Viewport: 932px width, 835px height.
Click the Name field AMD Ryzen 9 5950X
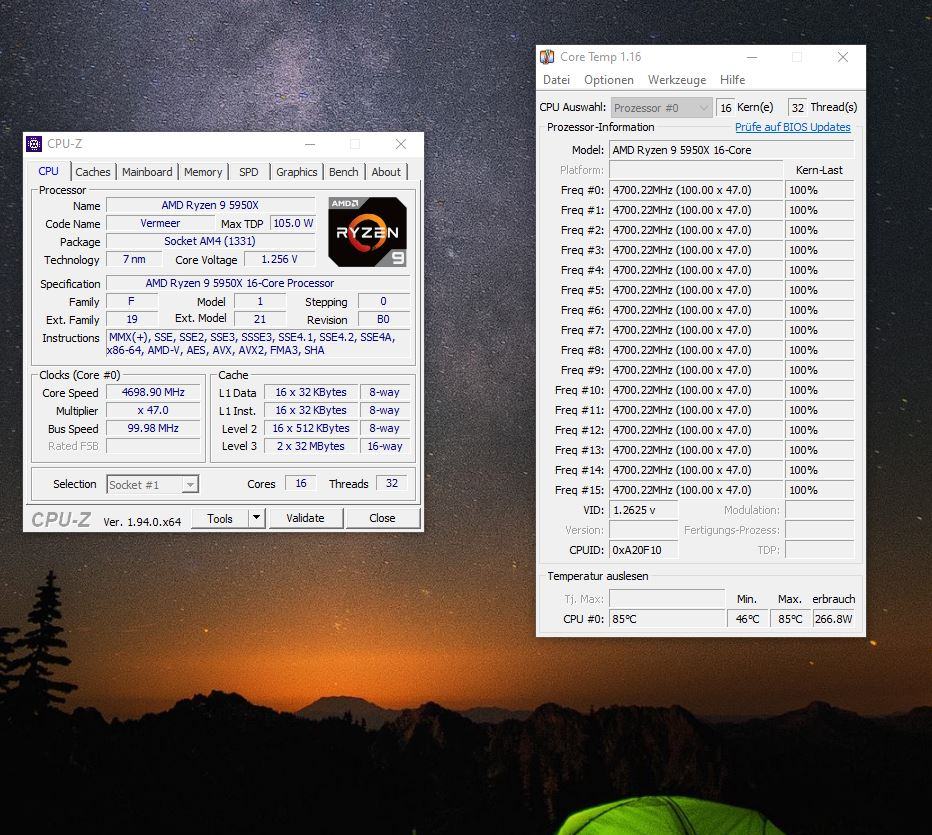(210, 205)
